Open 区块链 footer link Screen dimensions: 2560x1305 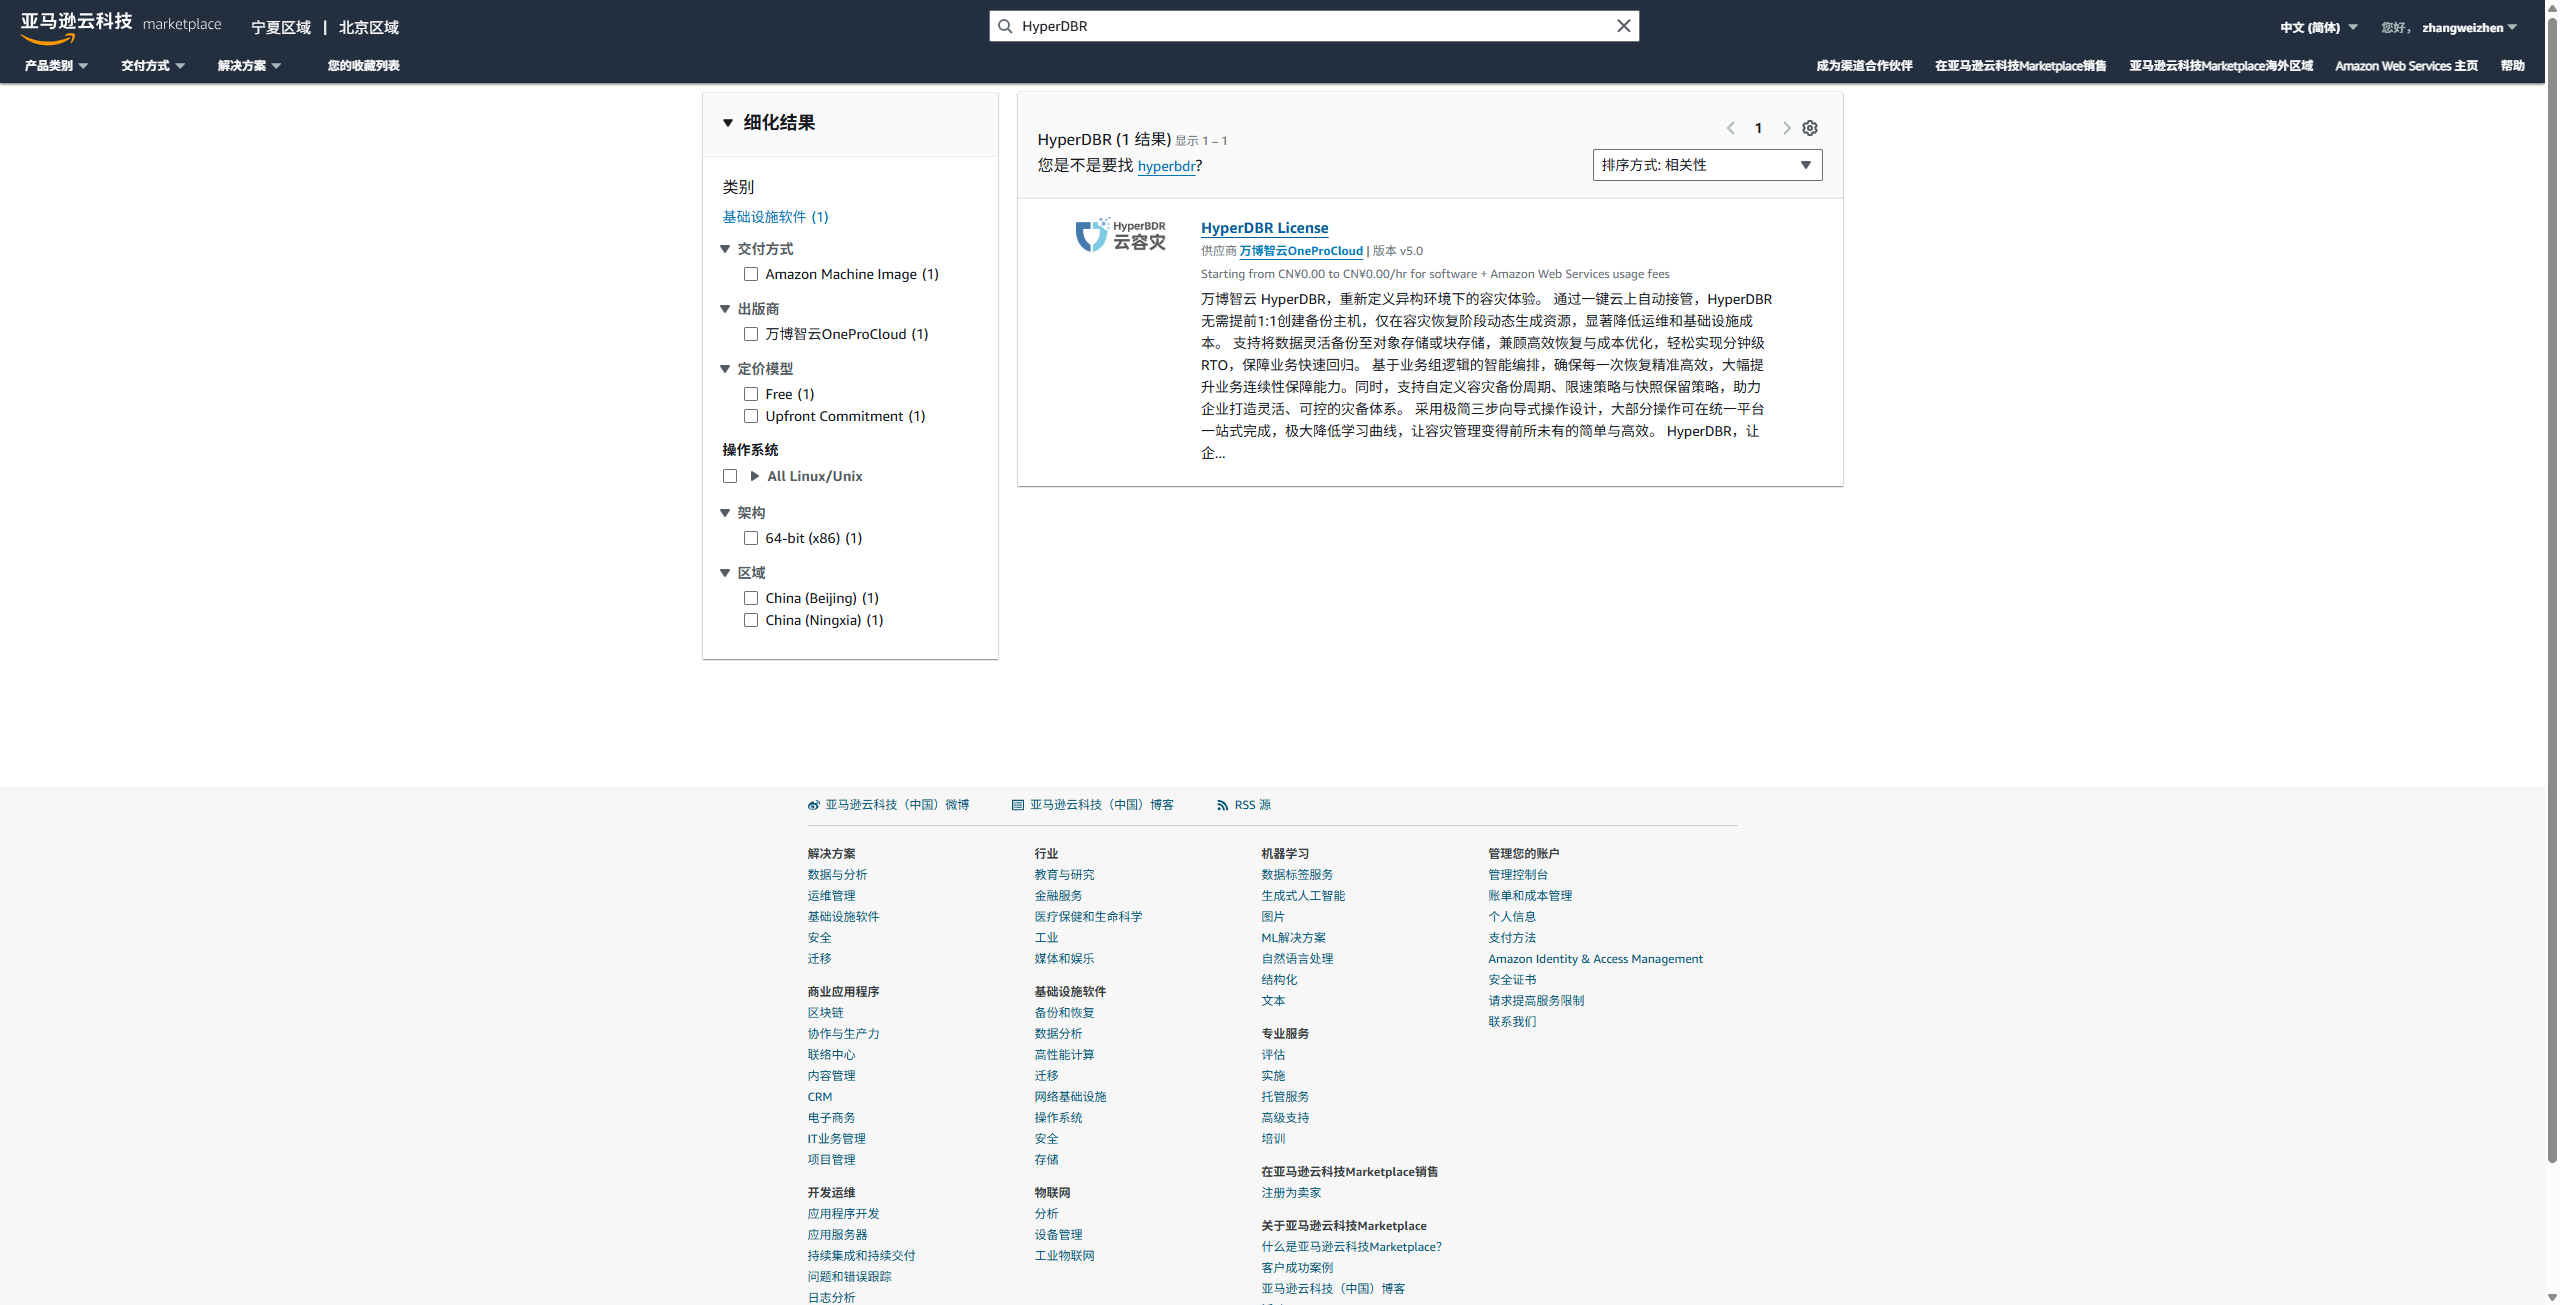tap(825, 1013)
